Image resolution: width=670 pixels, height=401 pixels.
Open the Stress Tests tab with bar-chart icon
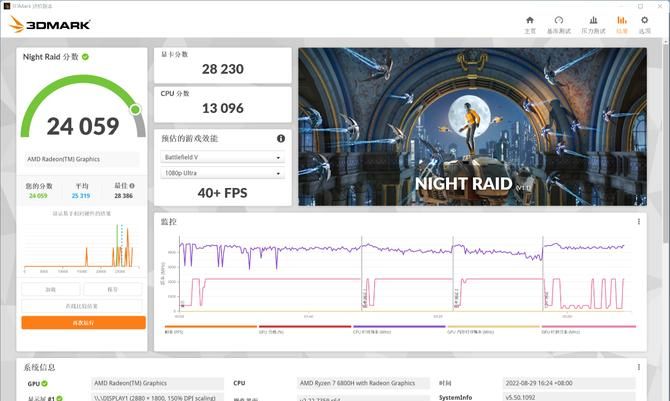[x=594, y=25]
